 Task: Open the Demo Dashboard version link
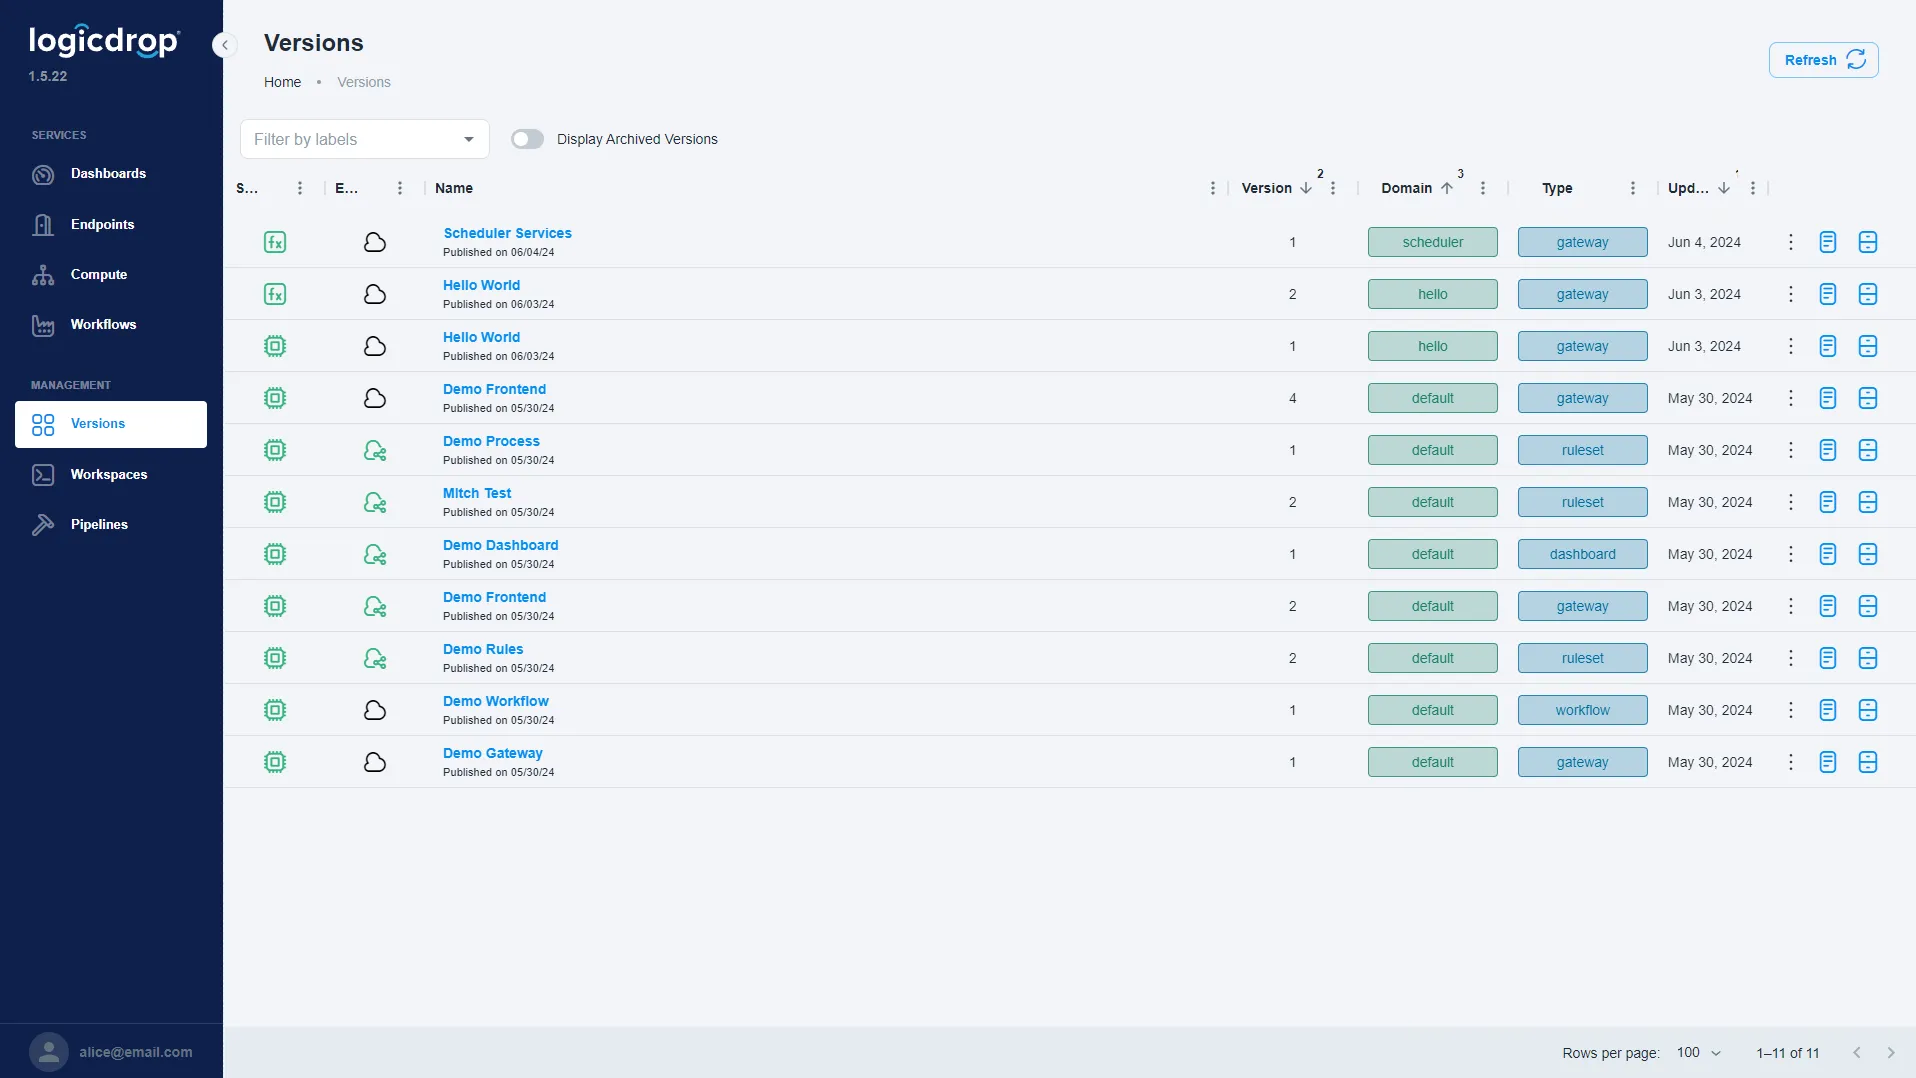click(500, 545)
